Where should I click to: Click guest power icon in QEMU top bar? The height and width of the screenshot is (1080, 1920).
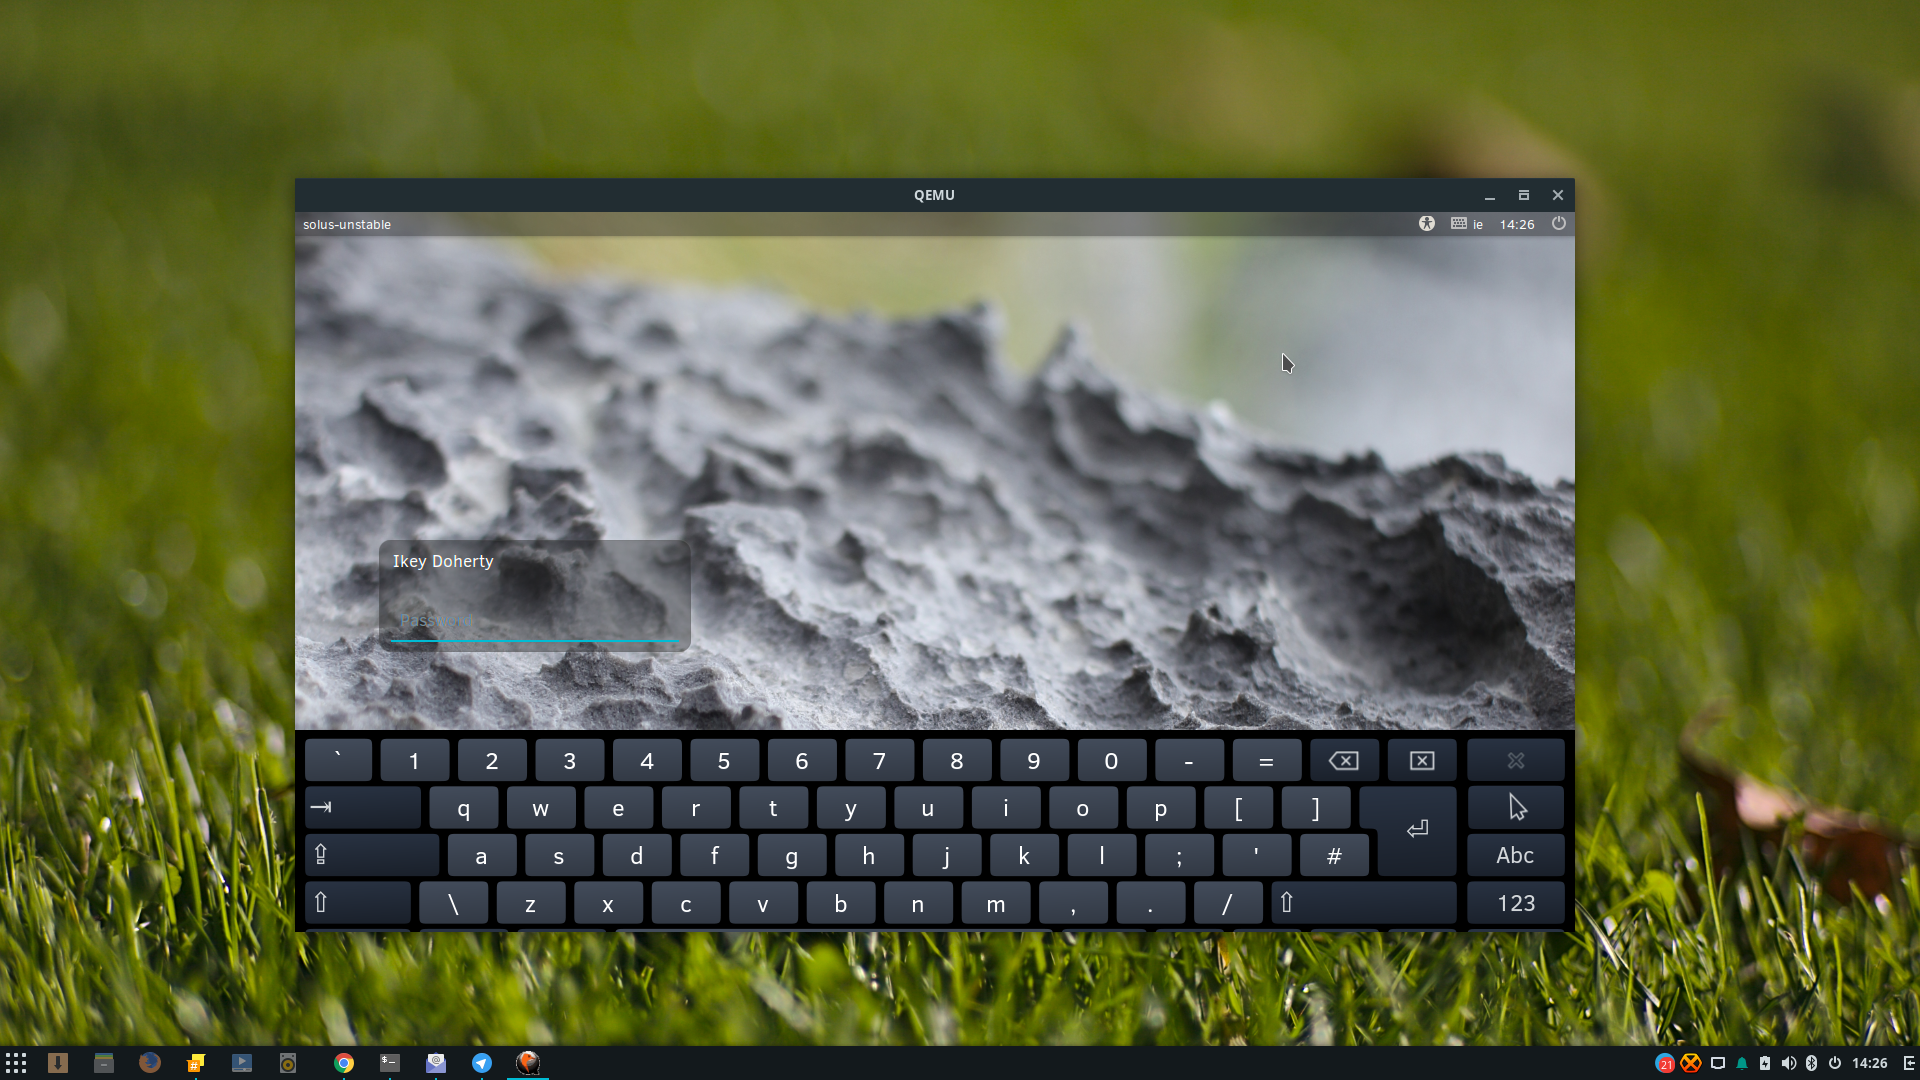pyautogui.click(x=1558, y=224)
